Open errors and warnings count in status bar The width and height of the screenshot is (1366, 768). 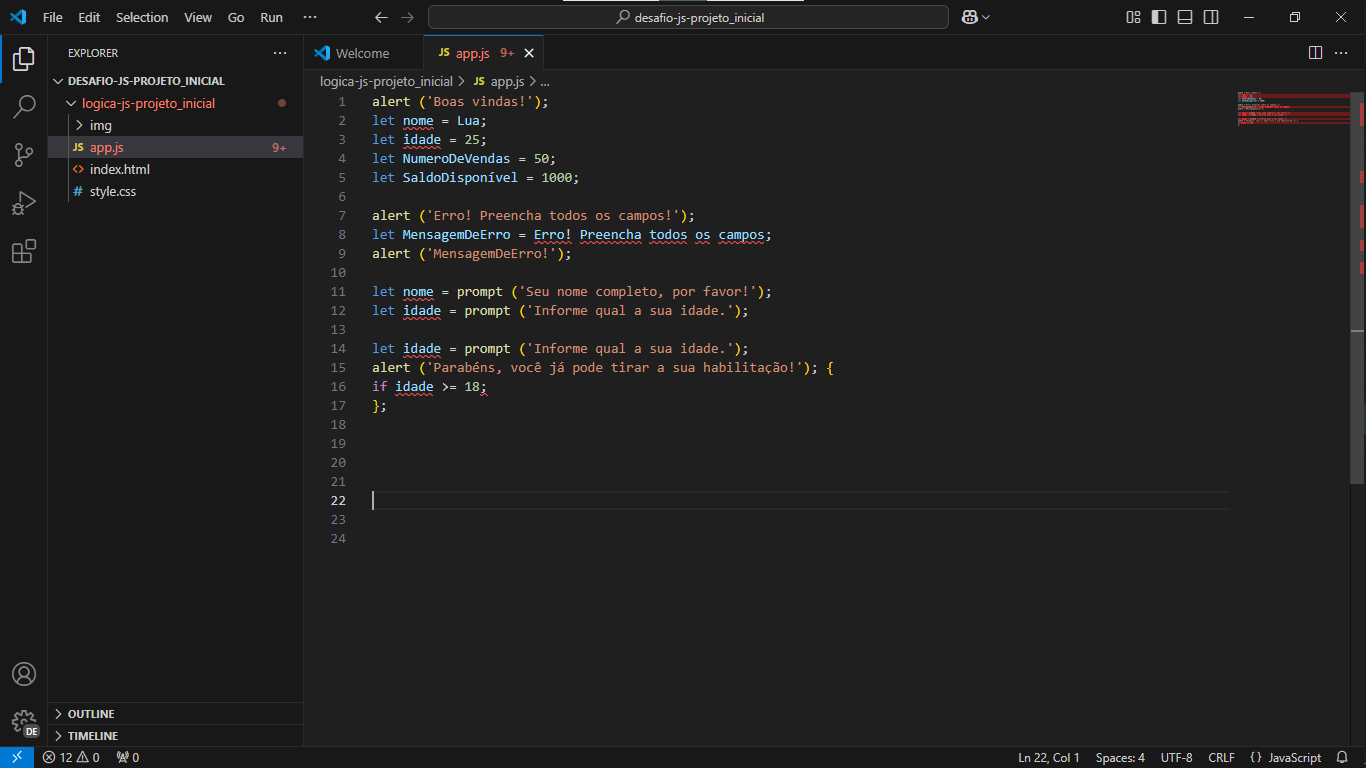pos(71,757)
